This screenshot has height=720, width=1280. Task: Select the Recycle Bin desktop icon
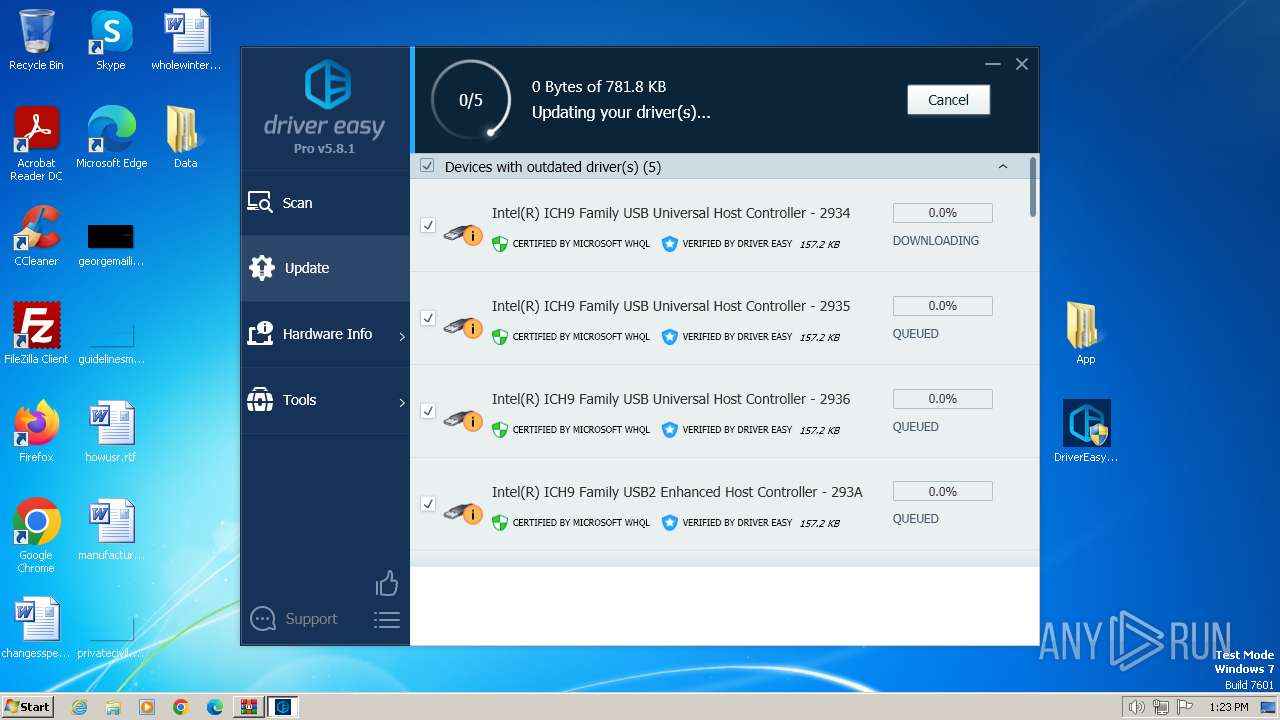tap(36, 40)
